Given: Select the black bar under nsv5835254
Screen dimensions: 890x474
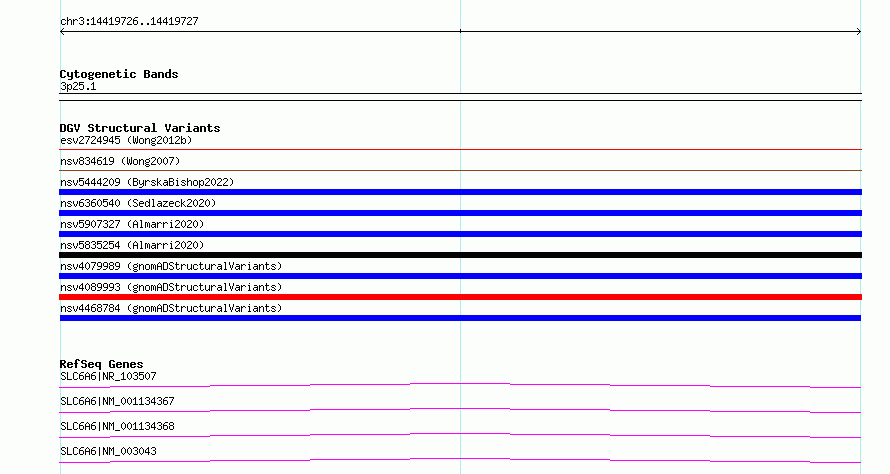Looking at the screenshot, I should (x=460, y=255).
